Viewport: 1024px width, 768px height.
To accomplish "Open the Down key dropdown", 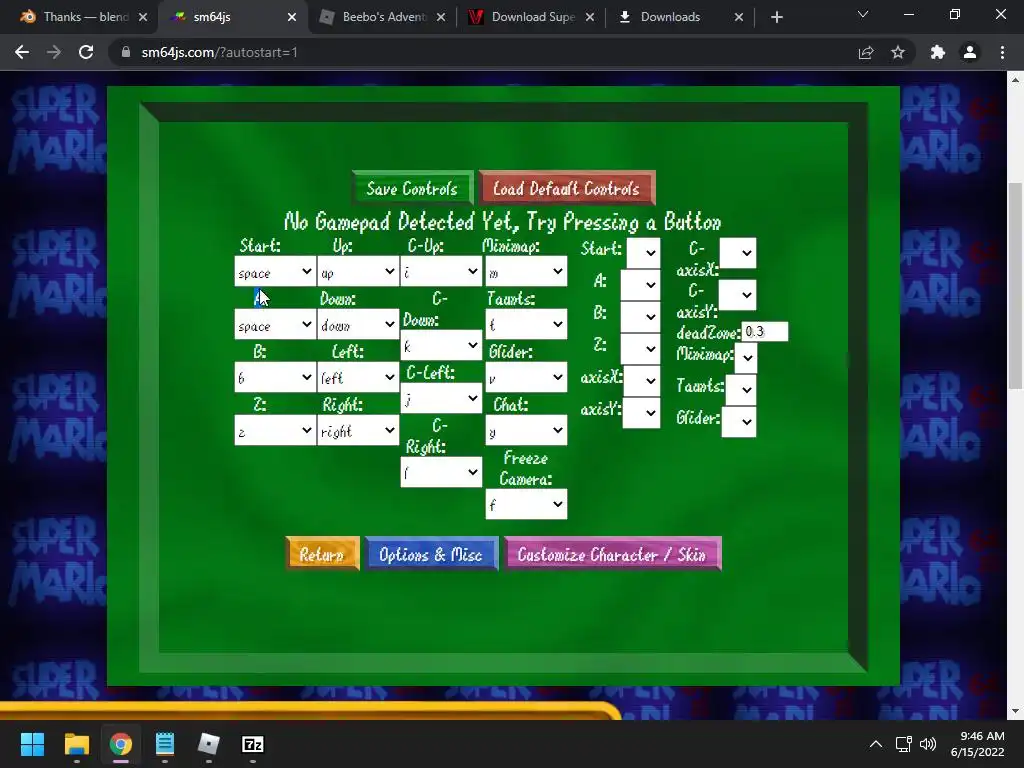I will pos(357,324).
